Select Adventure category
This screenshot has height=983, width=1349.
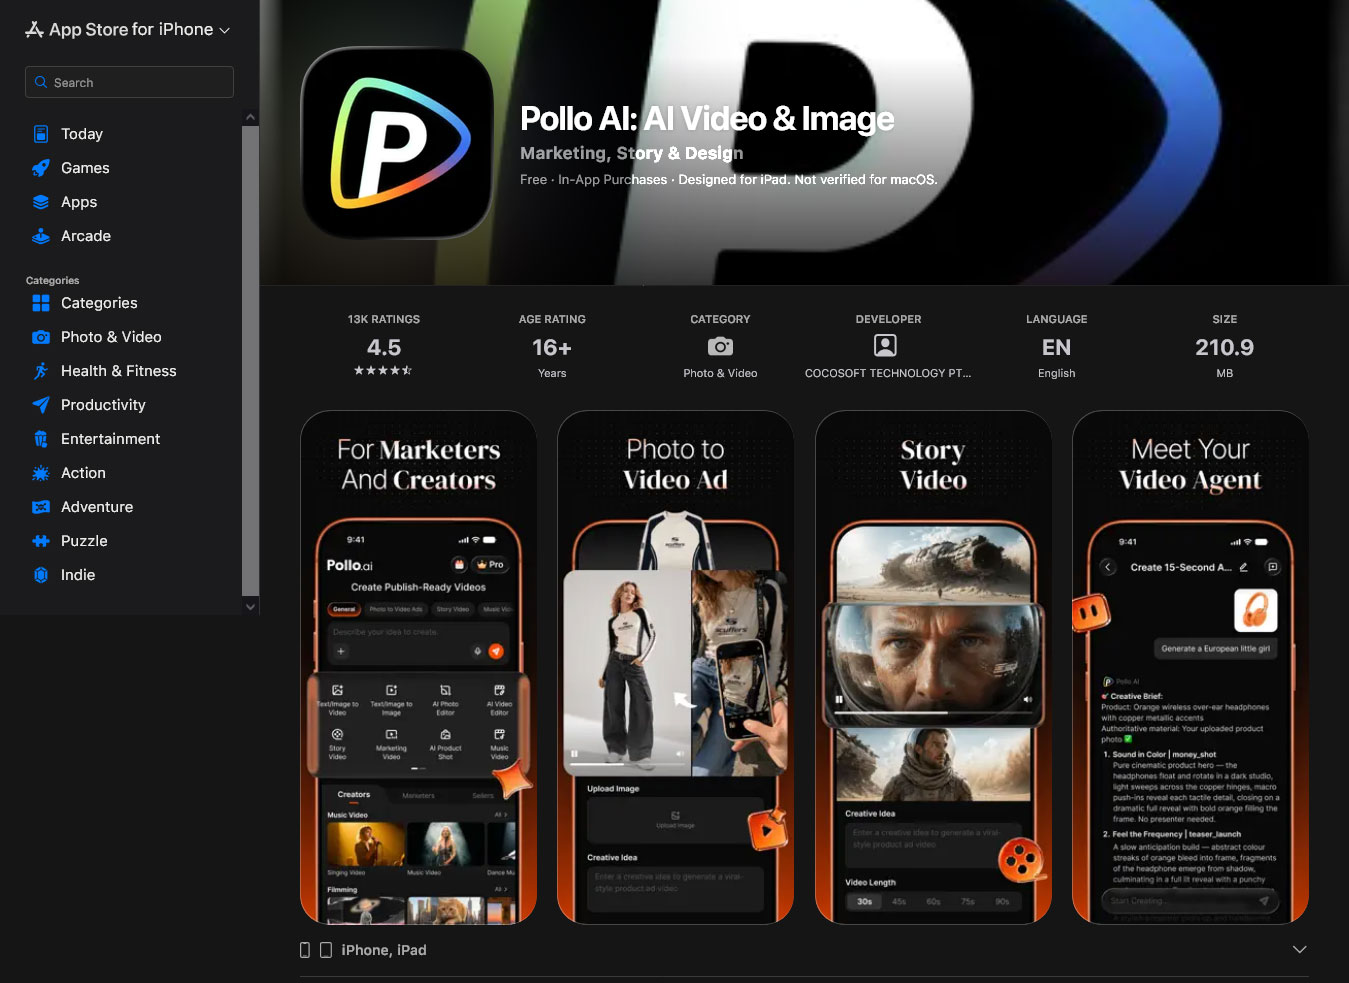(x=97, y=507)
